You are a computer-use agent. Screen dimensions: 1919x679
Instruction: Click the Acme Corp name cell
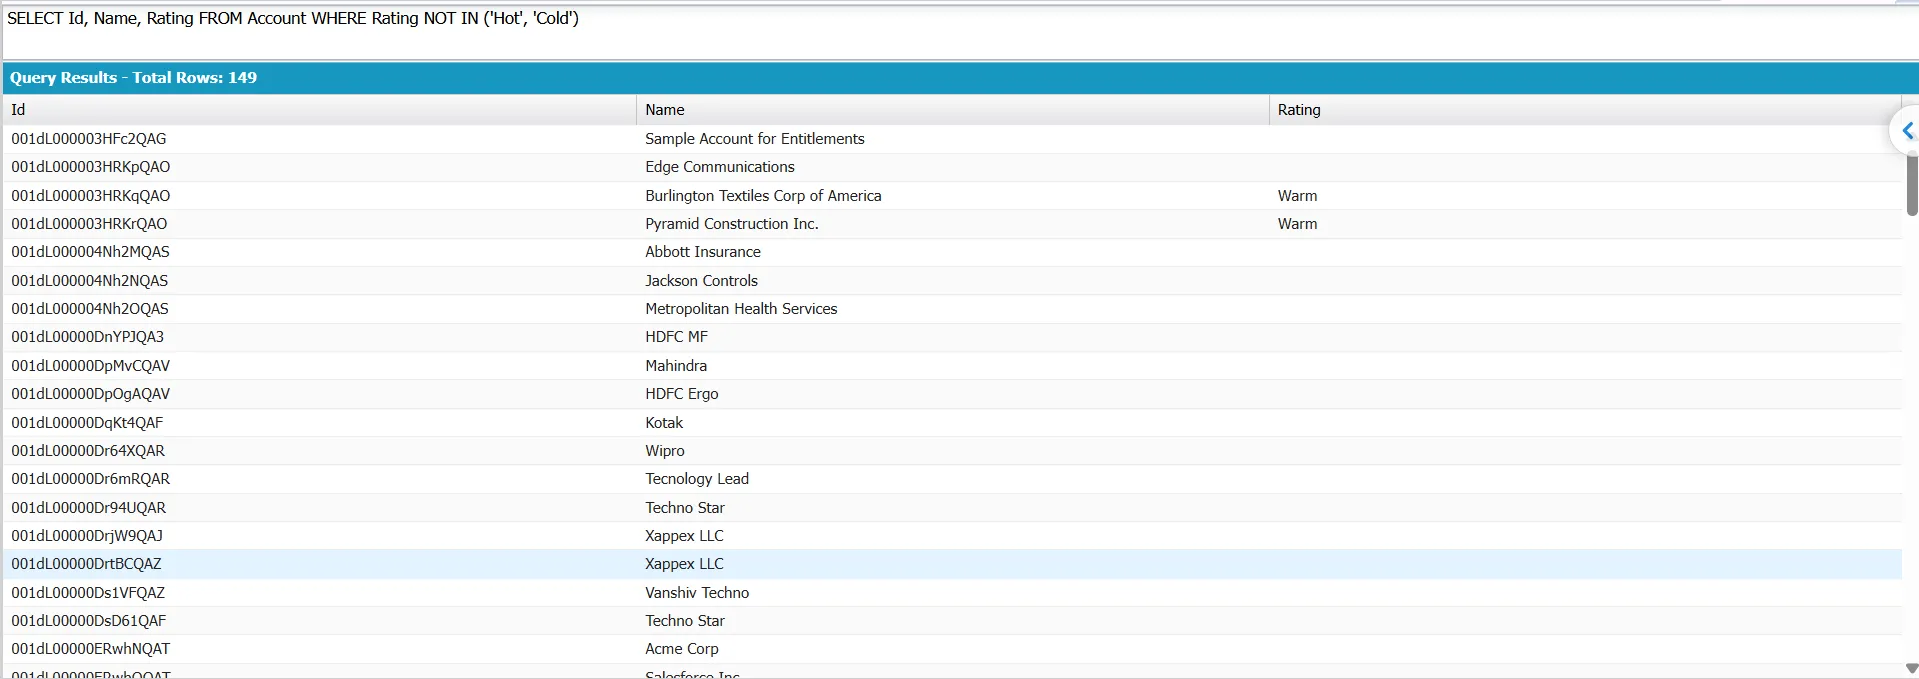pyautogui.click(x=682, y=649)
